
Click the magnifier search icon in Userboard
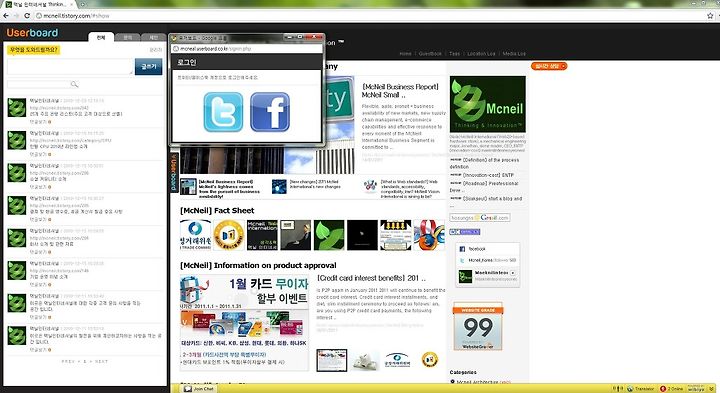tap(74, 84)
